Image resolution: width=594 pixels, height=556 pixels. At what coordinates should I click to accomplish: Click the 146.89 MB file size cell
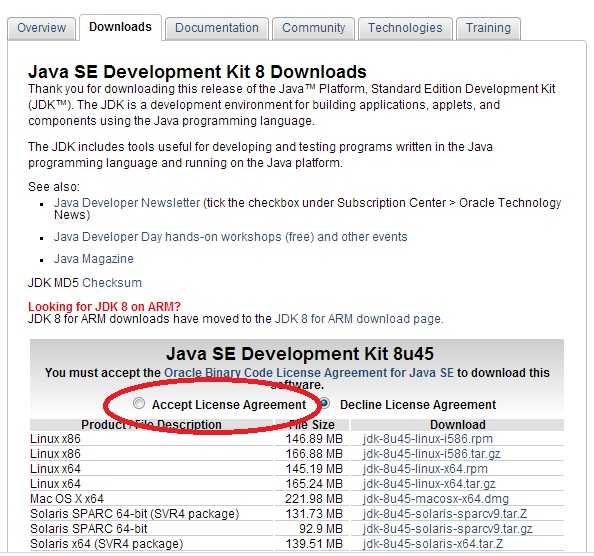point(314,439)
